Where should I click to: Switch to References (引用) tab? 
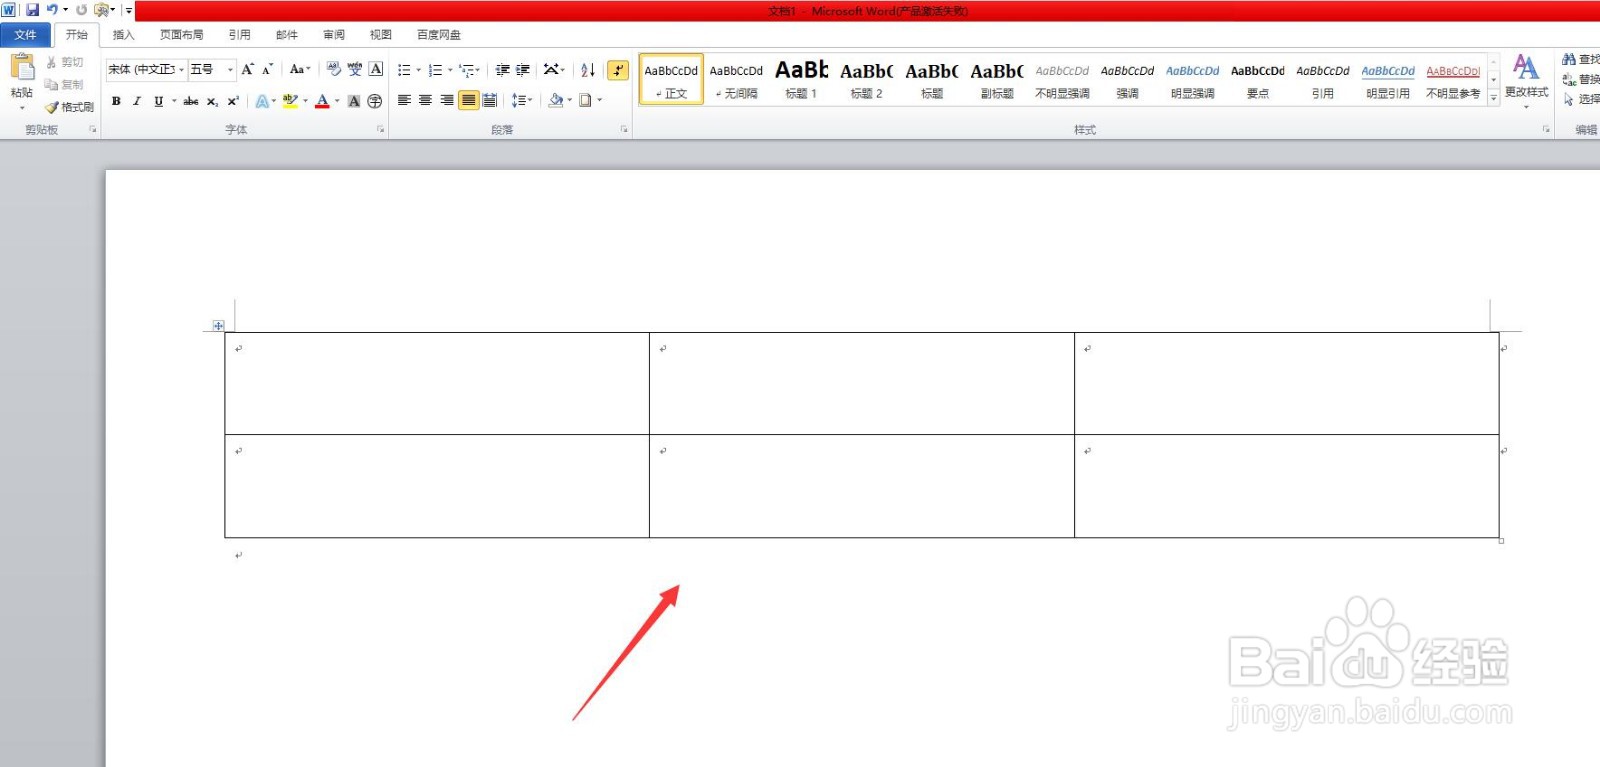pyautogui.click(x=239, y=35)
